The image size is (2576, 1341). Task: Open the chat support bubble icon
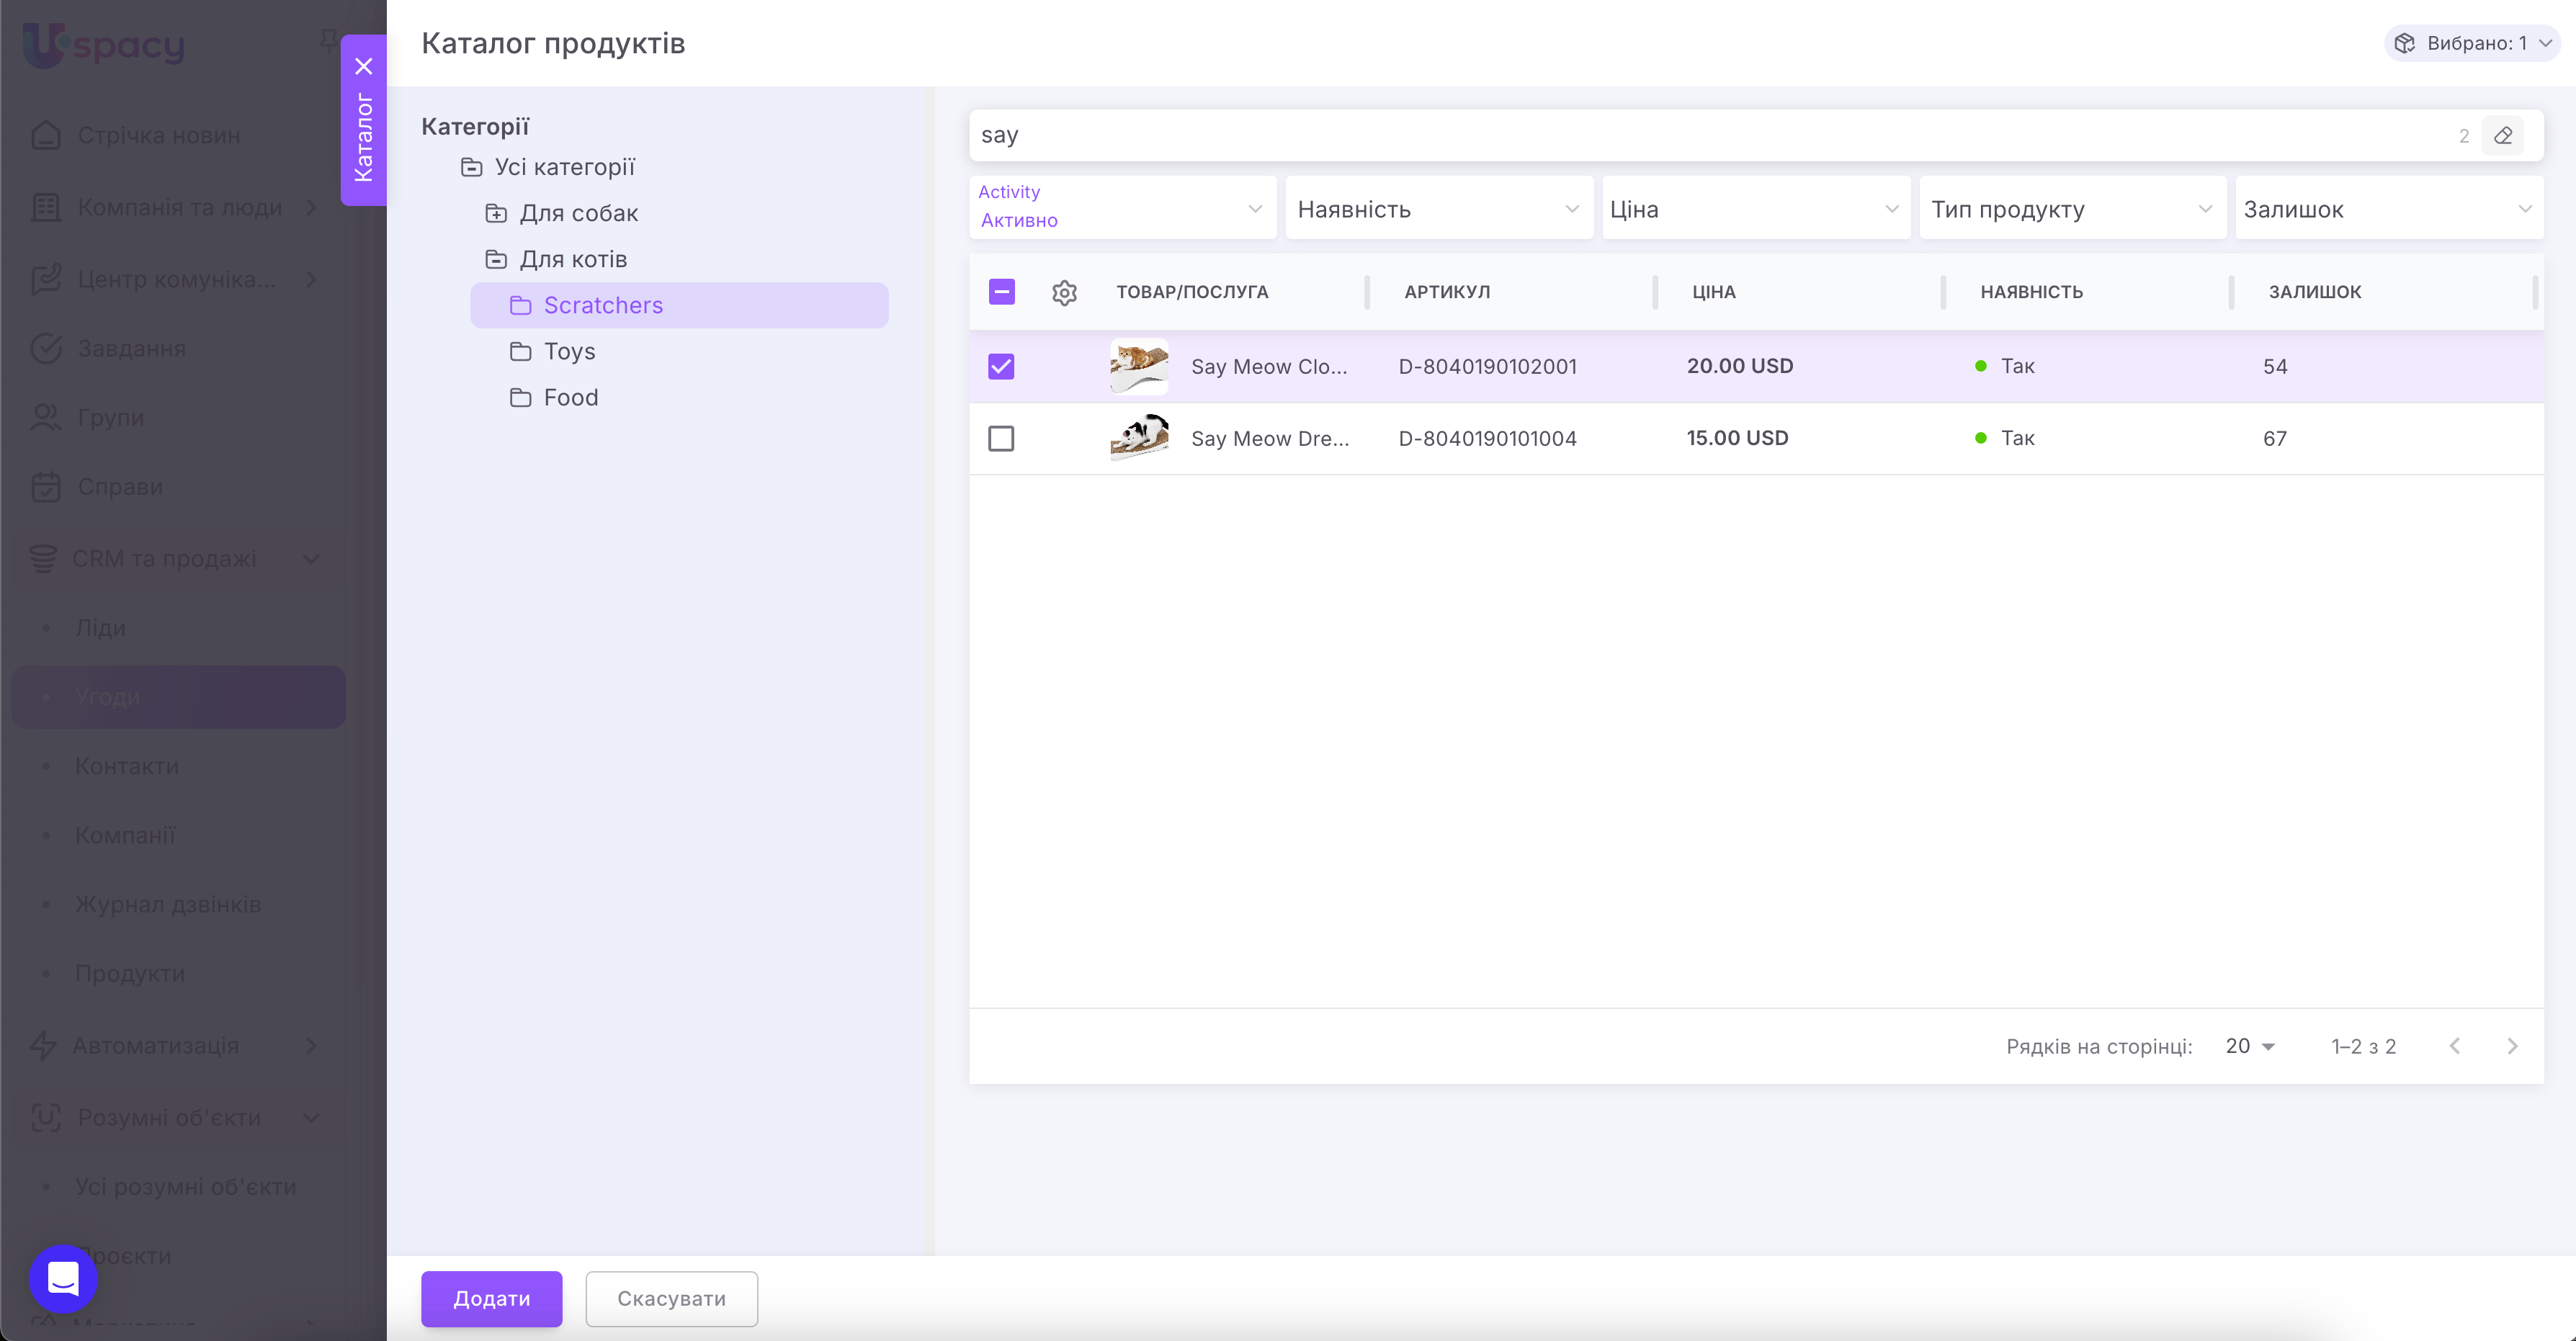63,1278
